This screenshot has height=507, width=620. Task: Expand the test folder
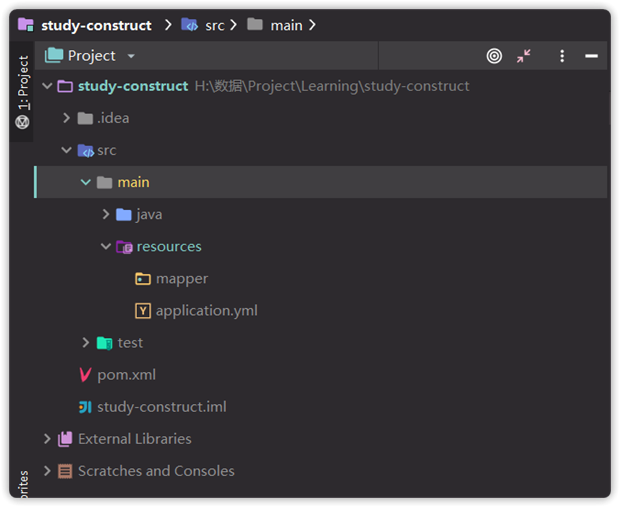(x=86, y=343)
